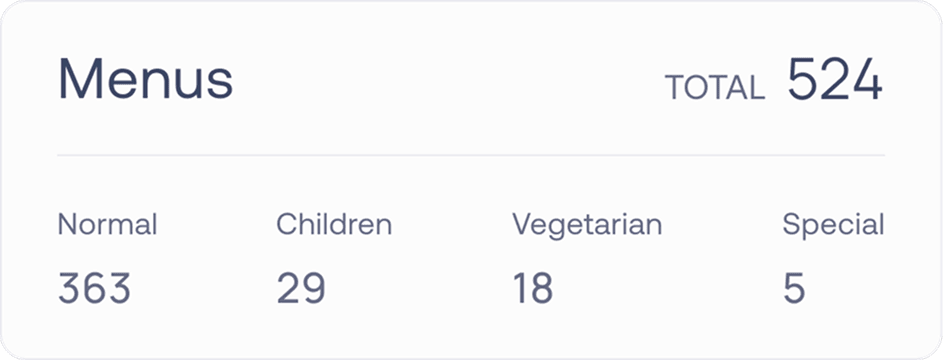The image size is (943, 360).
Task: Click gap between Children and Vegetarian labels
Action: pos(452,226)
